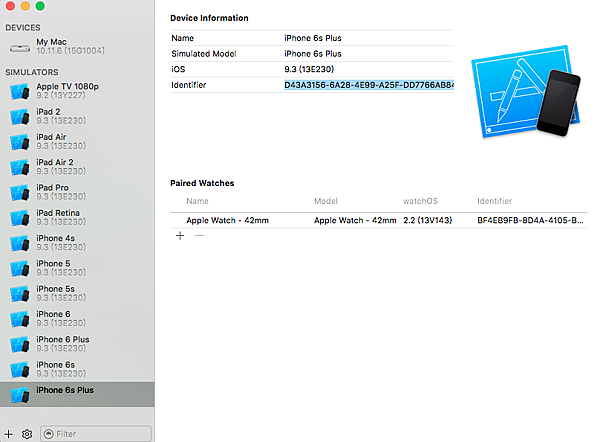The height and width of the screenshot is (442, 600).
Task: Click the watch identifier BF4EB9FB cell
Action: click(530, 220)
